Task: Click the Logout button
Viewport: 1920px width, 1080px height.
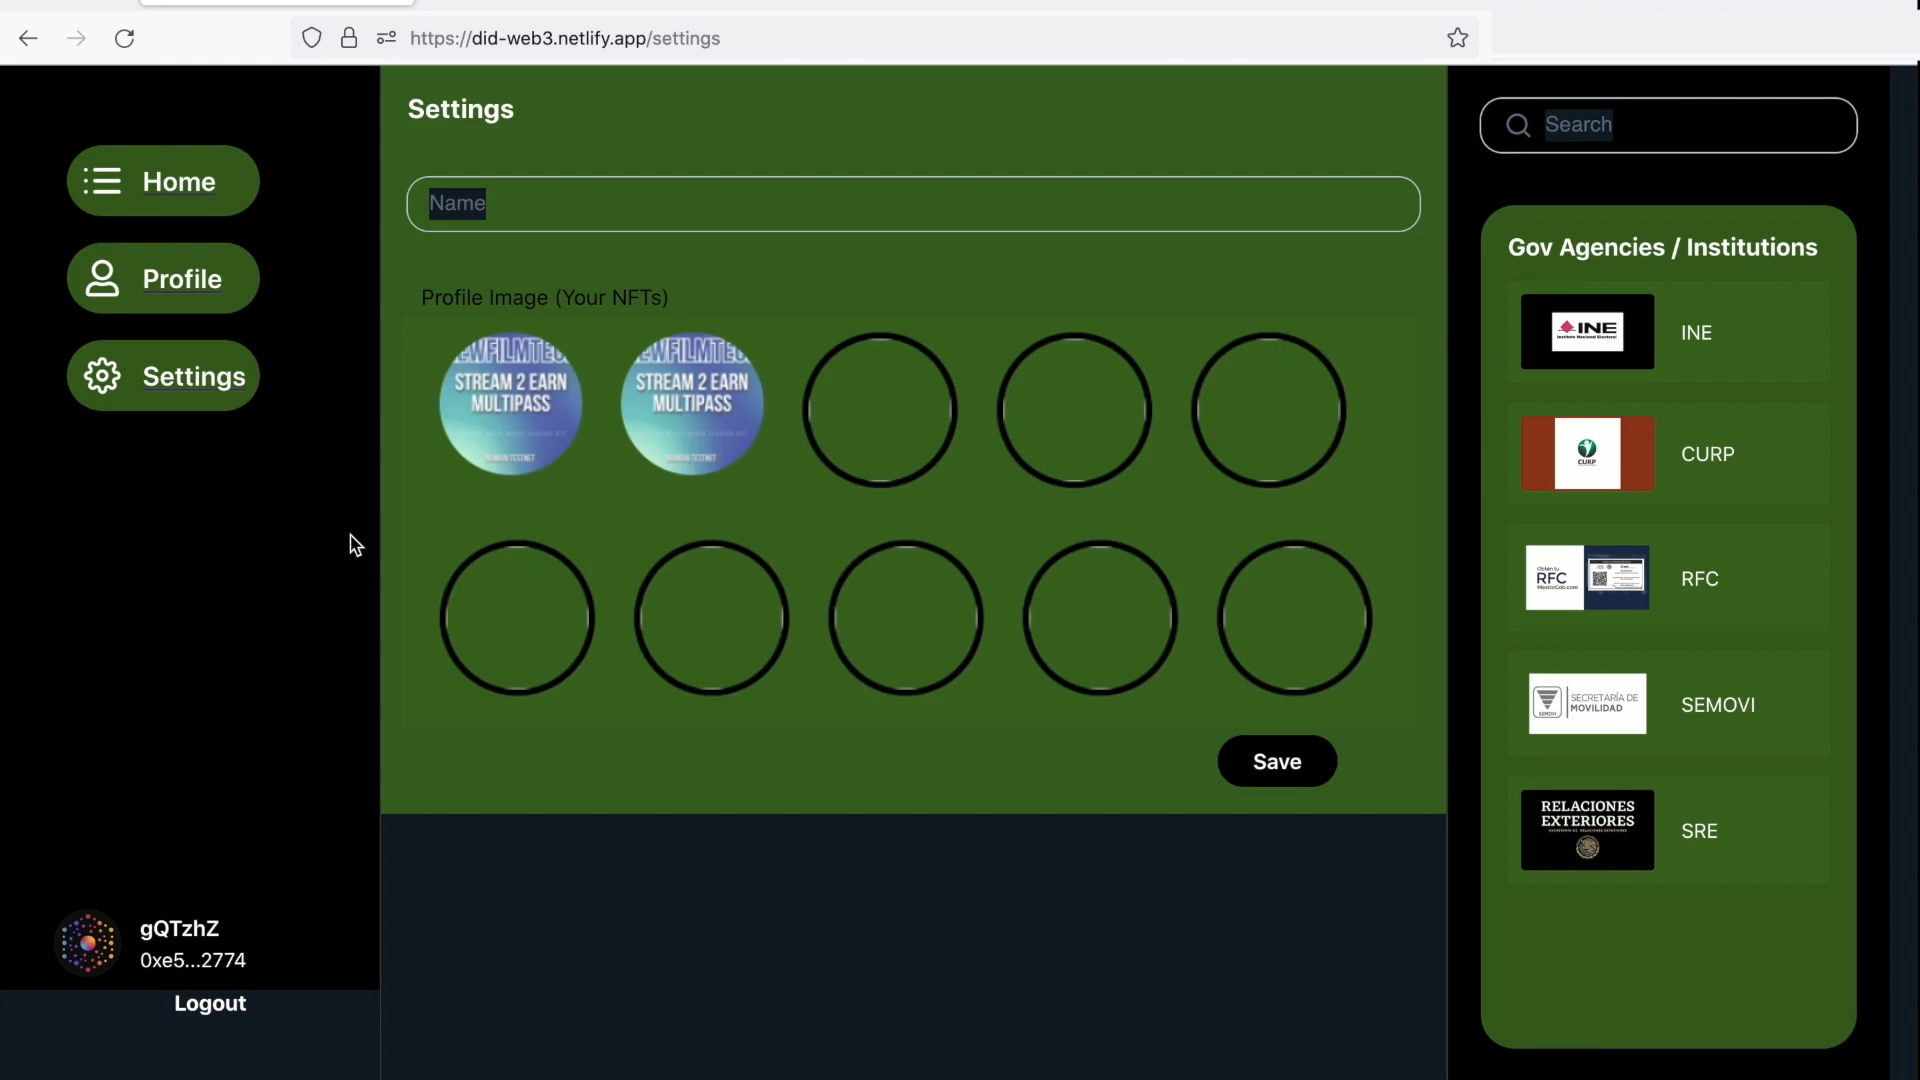Action: (210, 1002)
